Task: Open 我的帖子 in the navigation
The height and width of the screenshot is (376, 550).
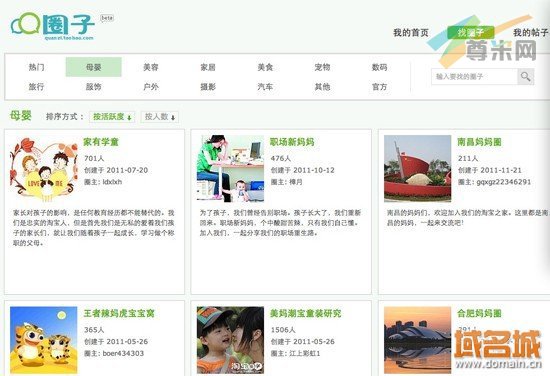Action: [531, 33]
